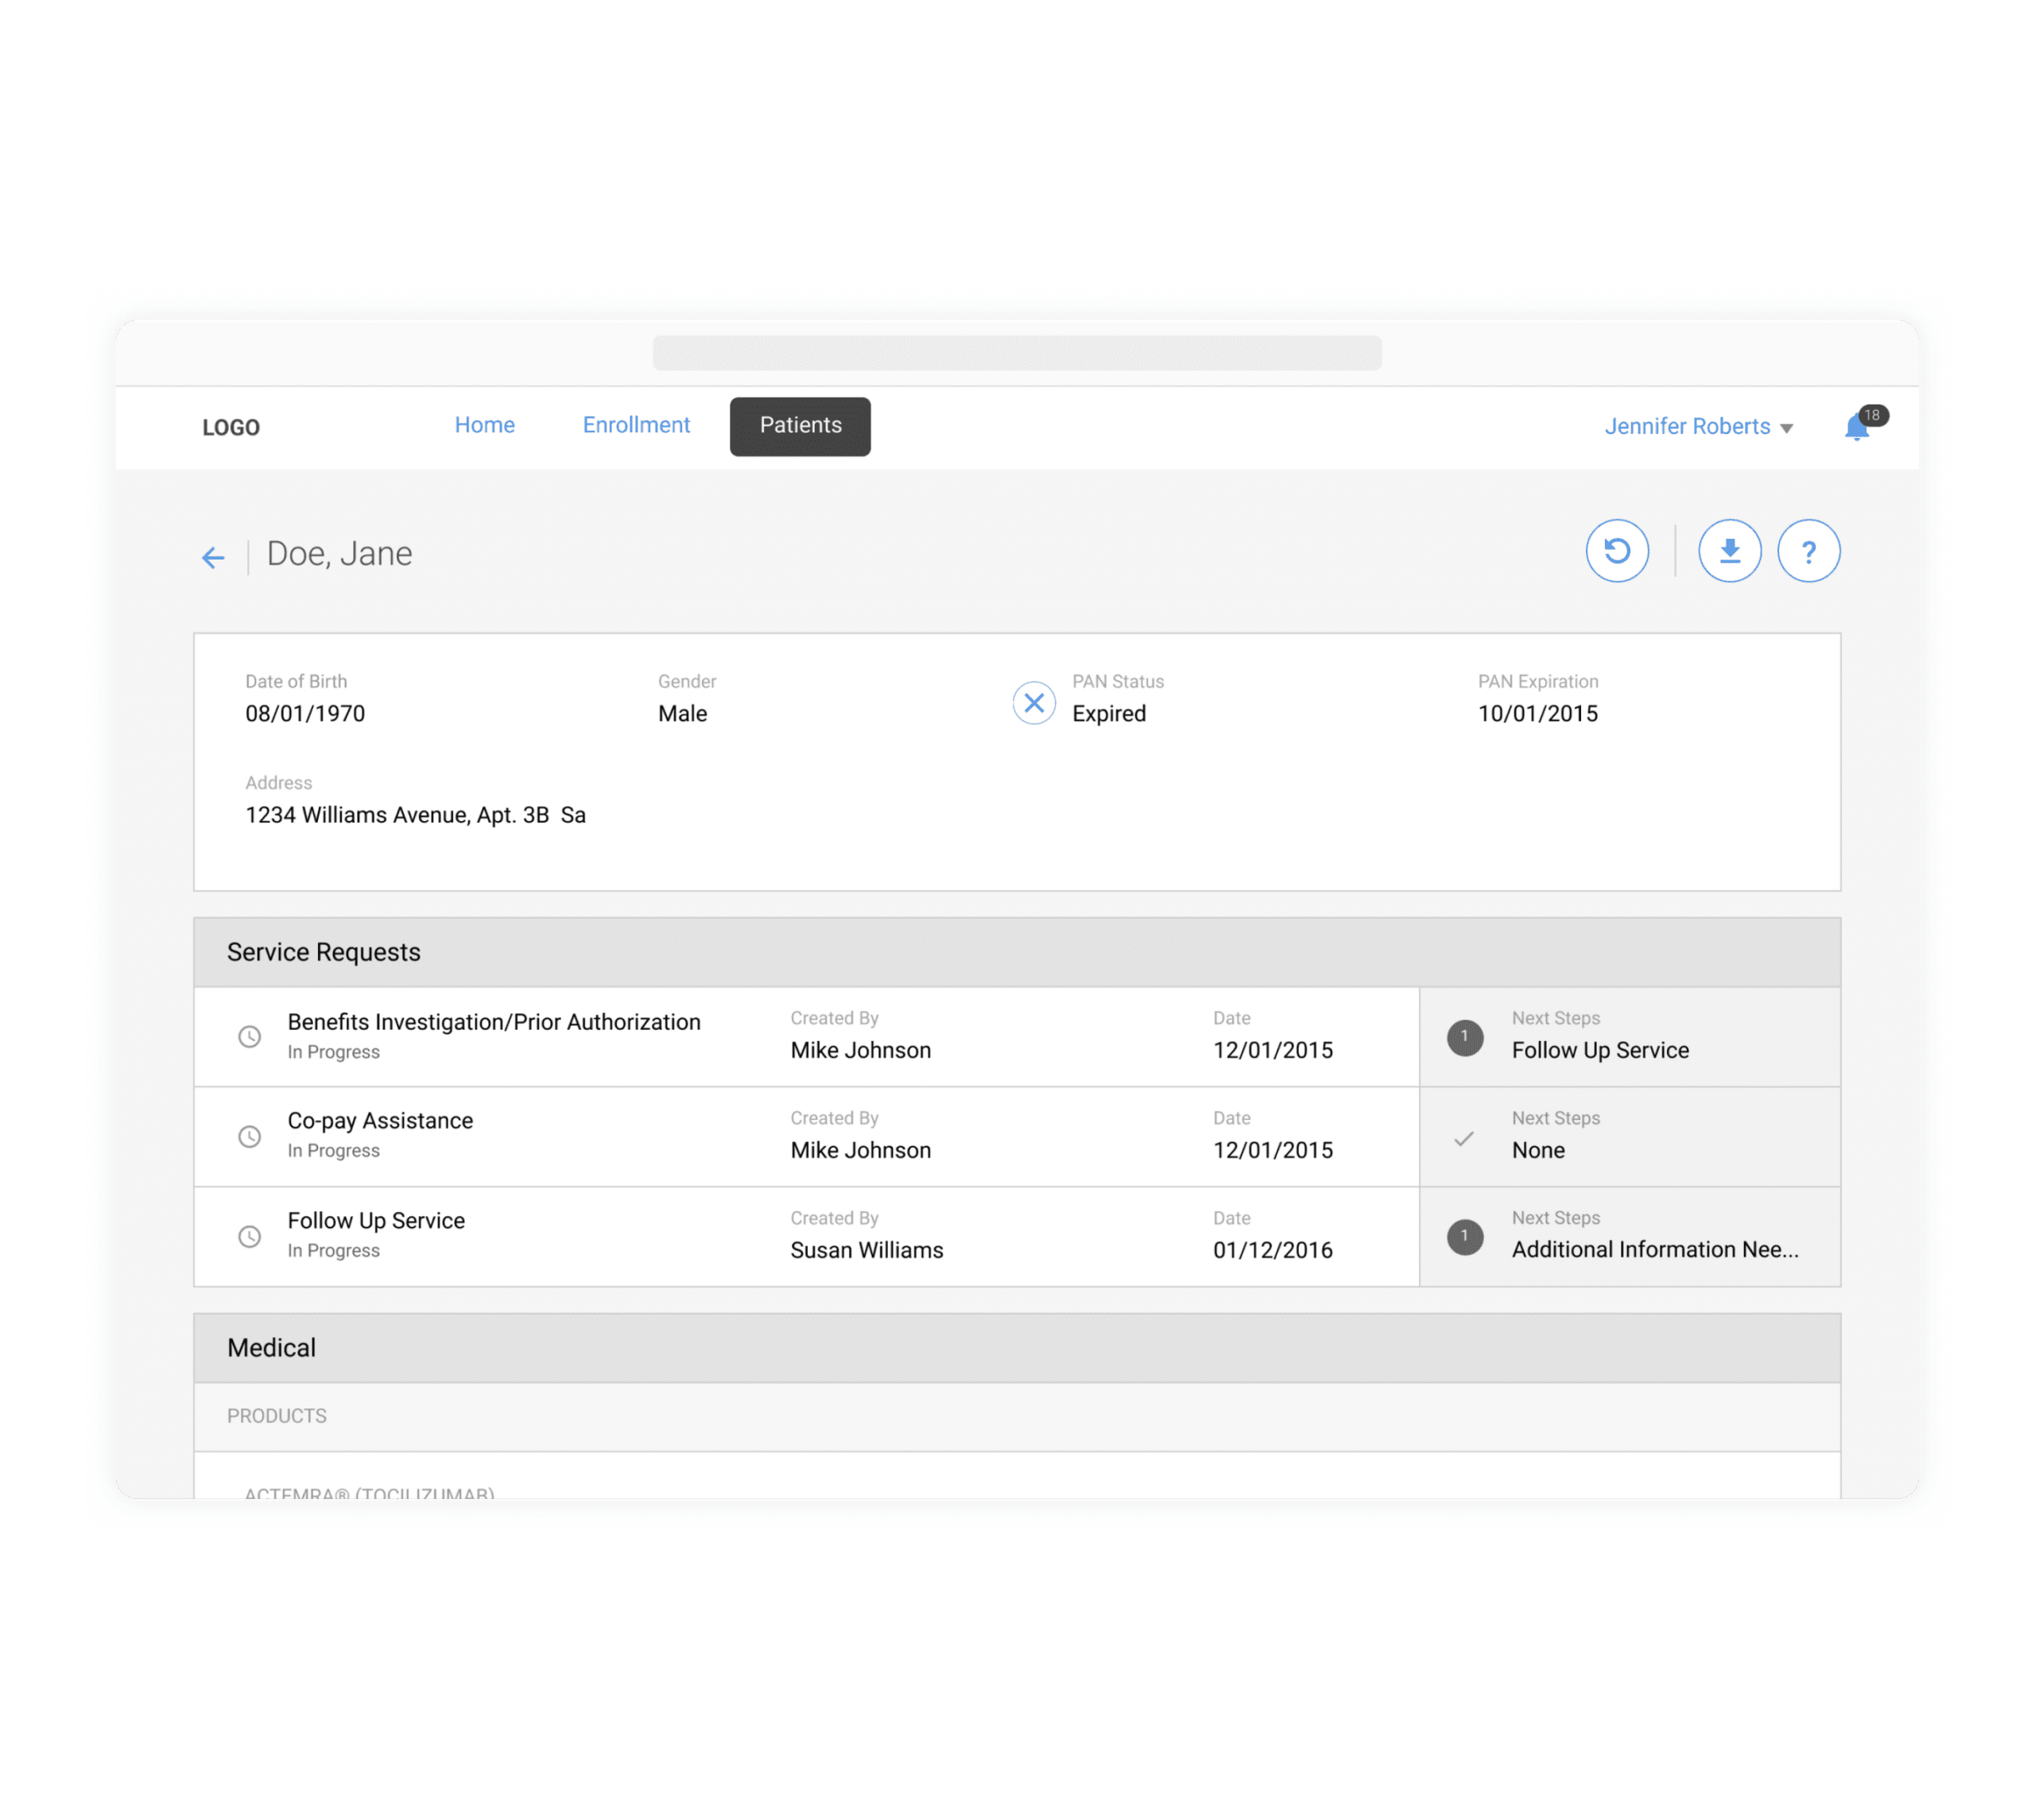Click Additional Information Nee... next step
The width and height of the screenshot is (2035, 1820).
coord(1655,1250)
